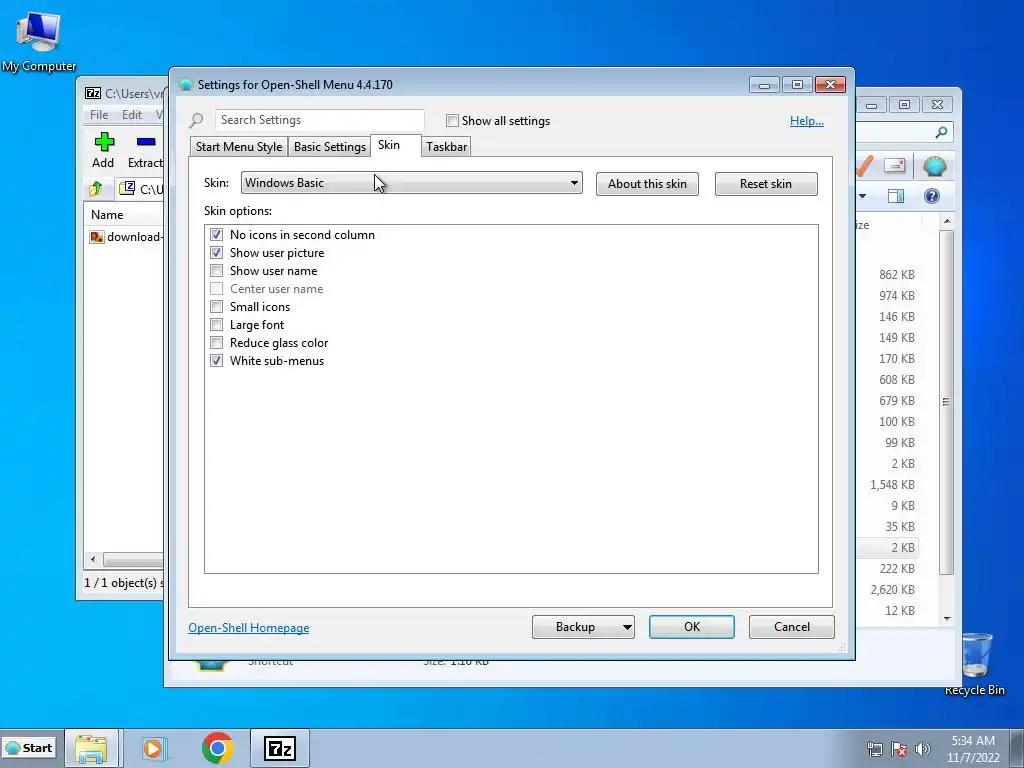Open My Computer desktop icon
This screenshot has width=1024, height=768.
[39, 40]
